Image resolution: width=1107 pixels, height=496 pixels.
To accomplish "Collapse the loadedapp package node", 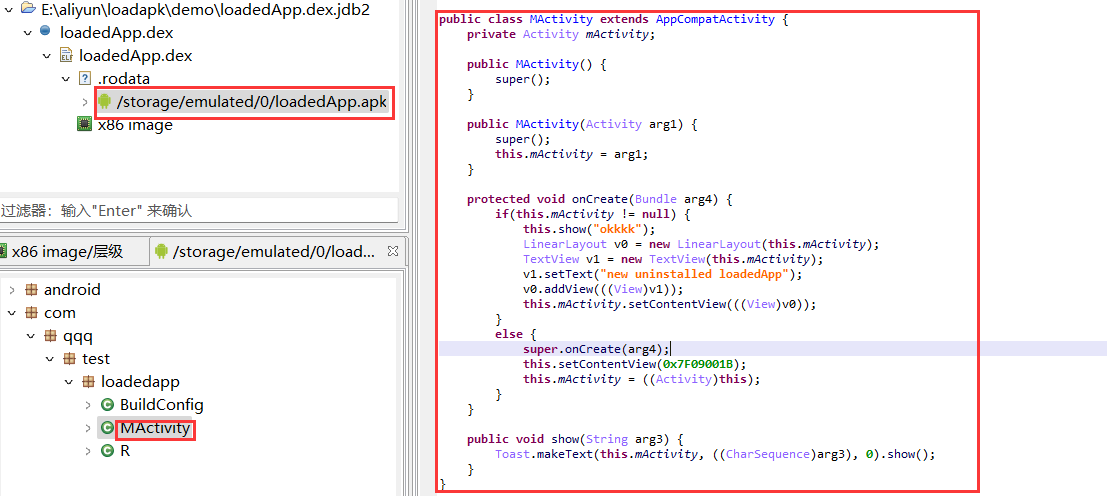I will tap(68, 382).
